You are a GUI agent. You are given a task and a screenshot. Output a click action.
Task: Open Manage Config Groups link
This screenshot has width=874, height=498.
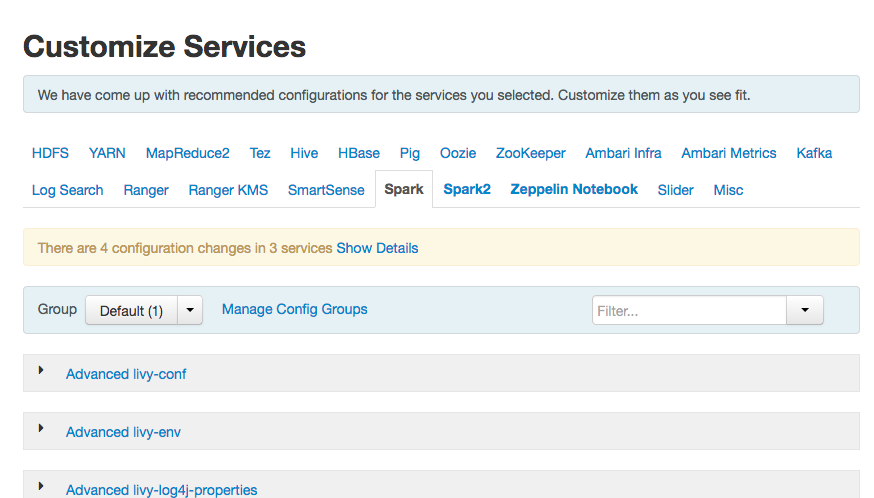[x=294, y=309]
